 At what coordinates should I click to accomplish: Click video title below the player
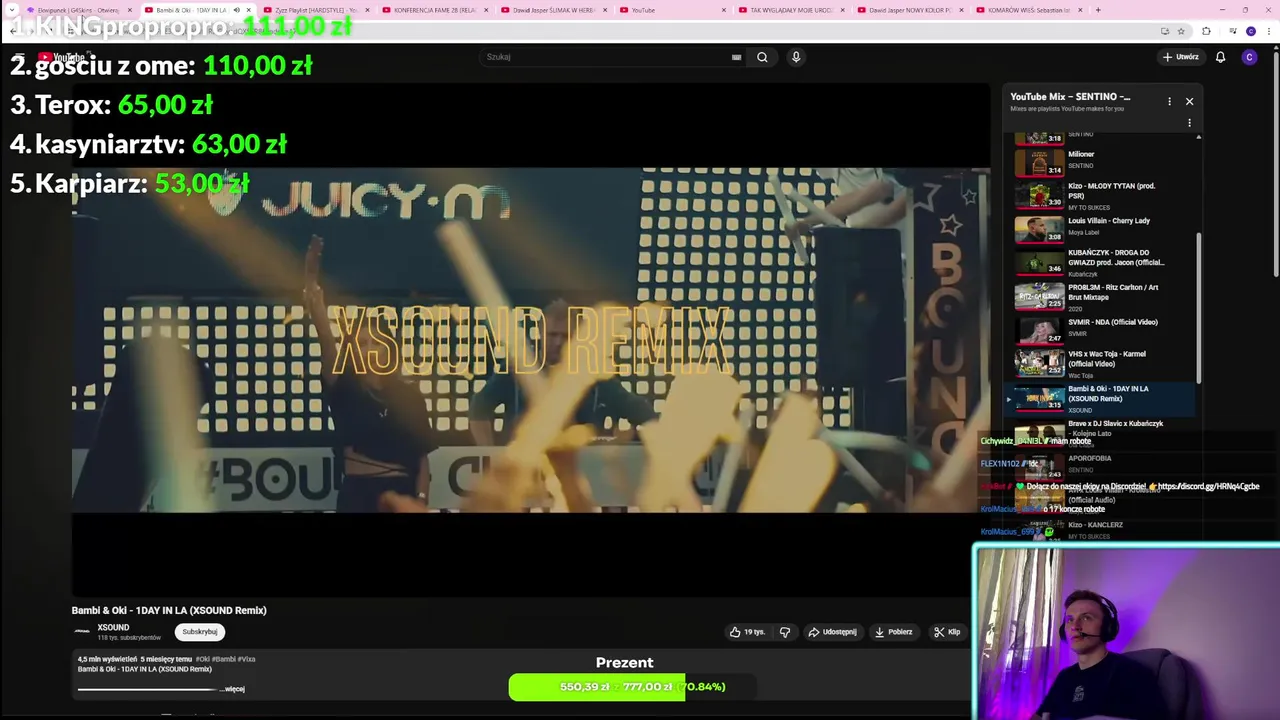(169, 610)
